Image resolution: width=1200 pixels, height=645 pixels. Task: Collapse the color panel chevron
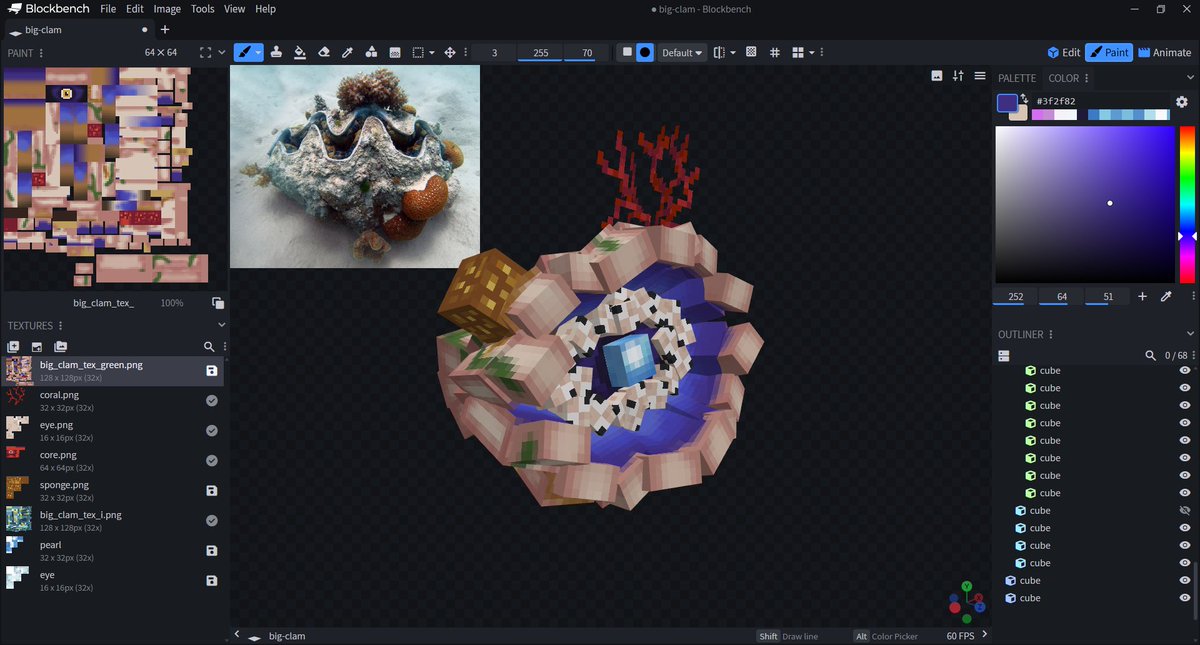(1190, 78)
